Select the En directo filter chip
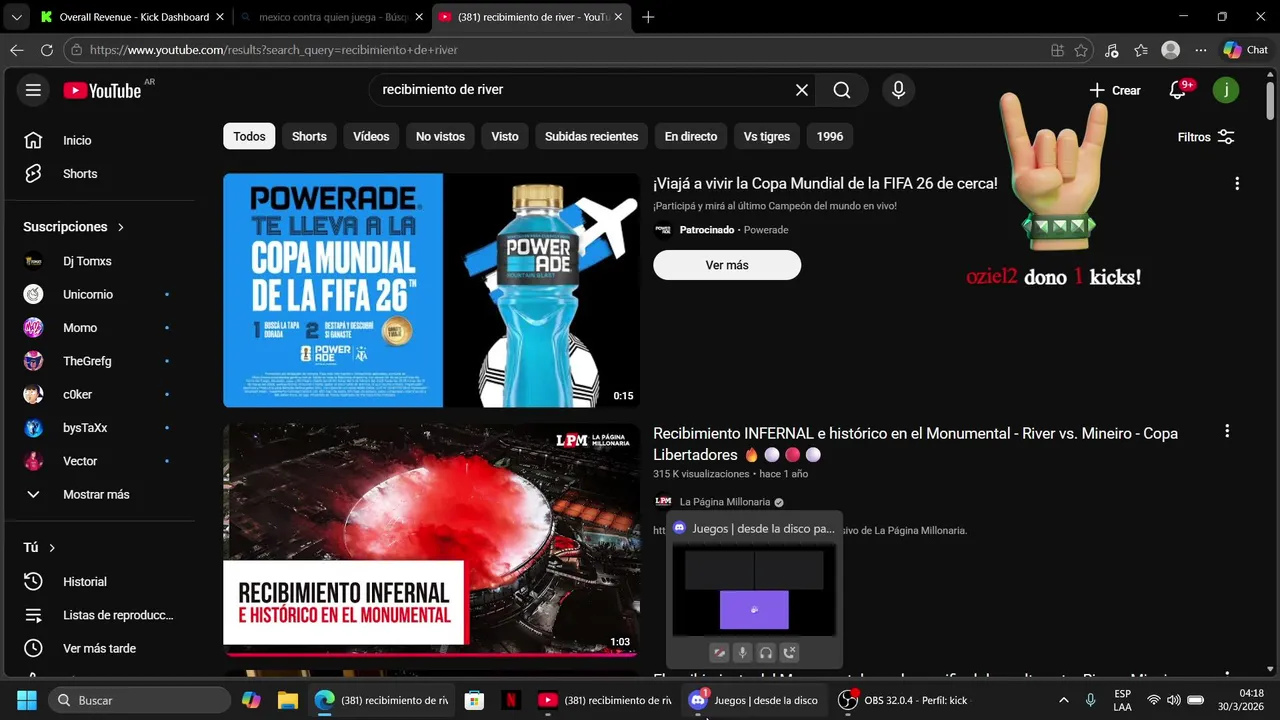Viewport: 1280px width, 720px height. click(x=691, y=136)
